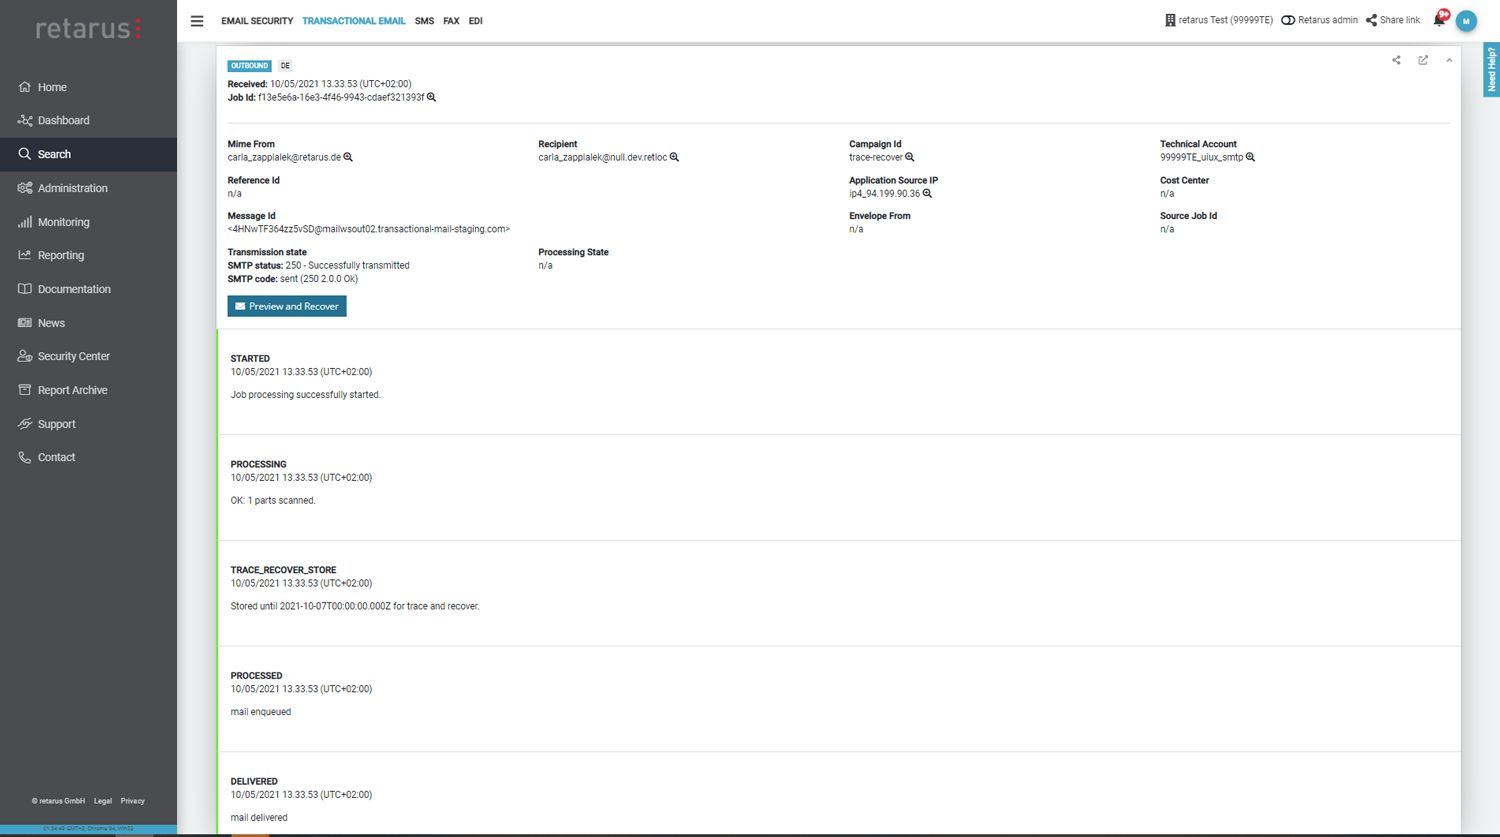Click the STARTED event heading

[x=250, y=358]
